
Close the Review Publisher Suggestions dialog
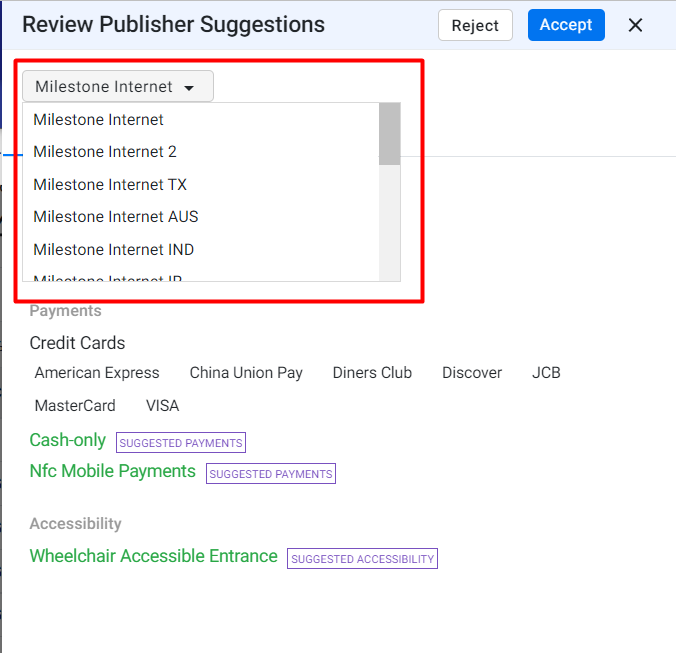point(635,25)
